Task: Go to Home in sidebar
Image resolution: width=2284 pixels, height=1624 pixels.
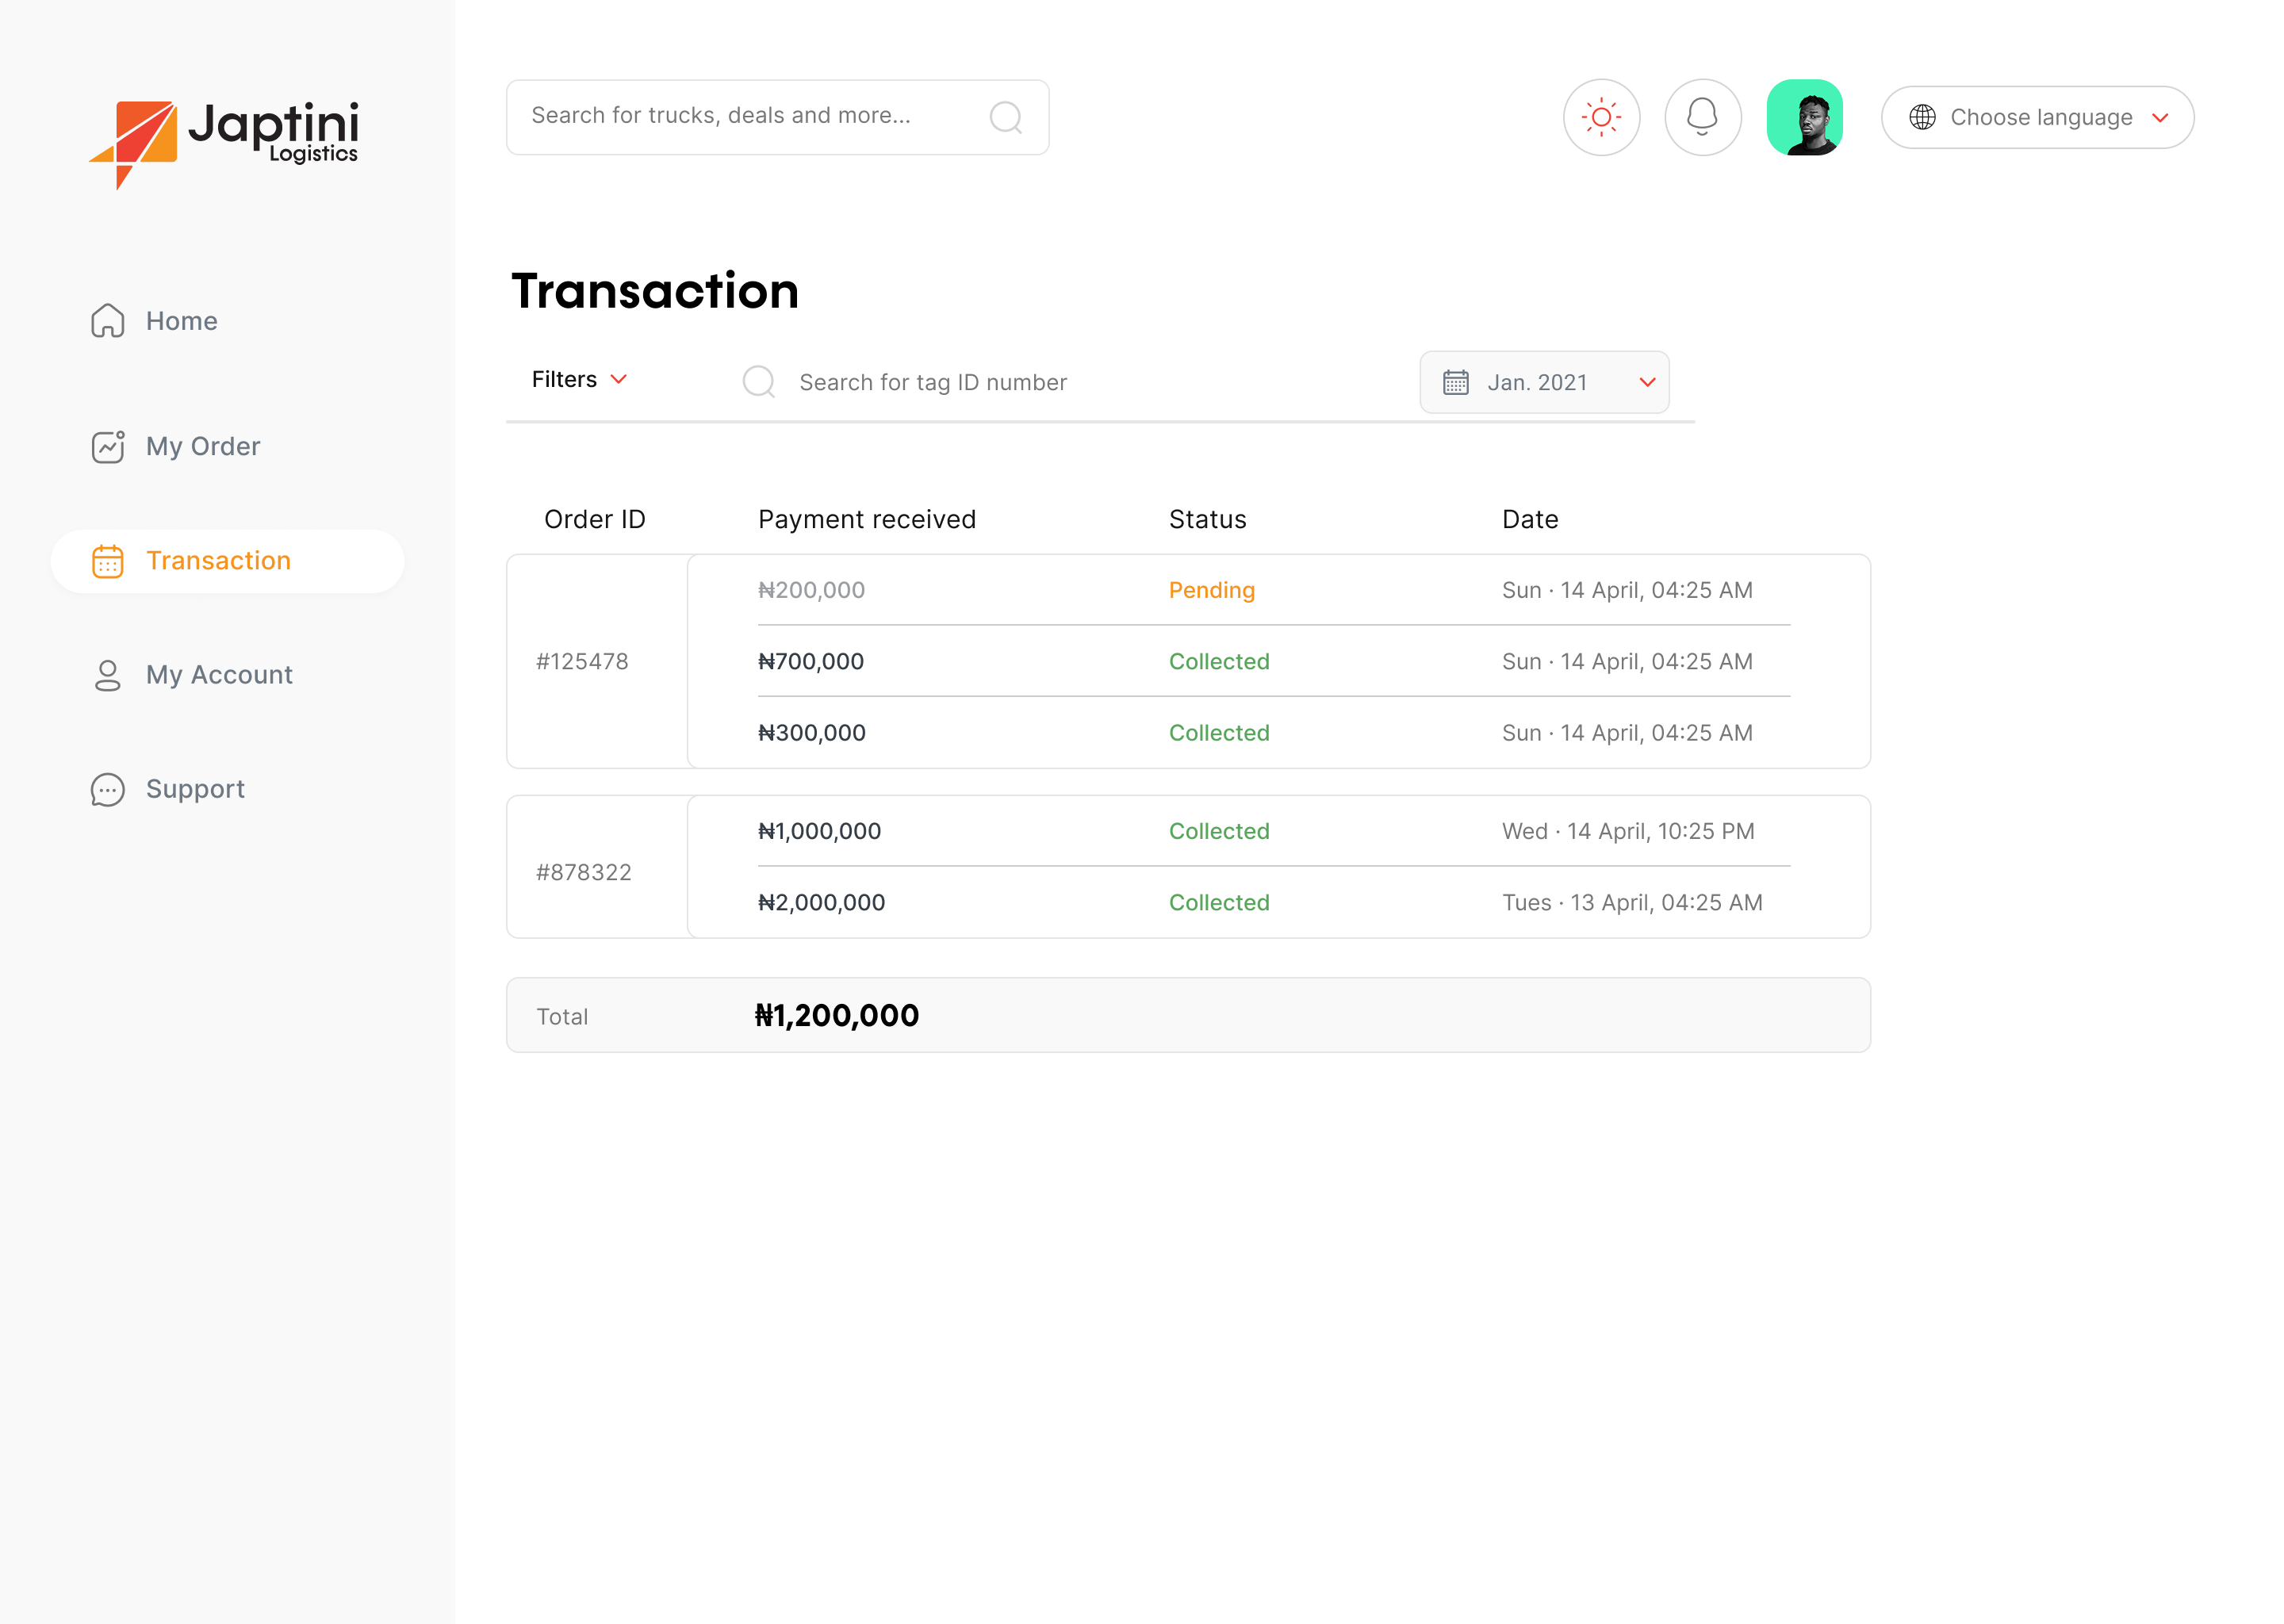Action: click(181, 321)
